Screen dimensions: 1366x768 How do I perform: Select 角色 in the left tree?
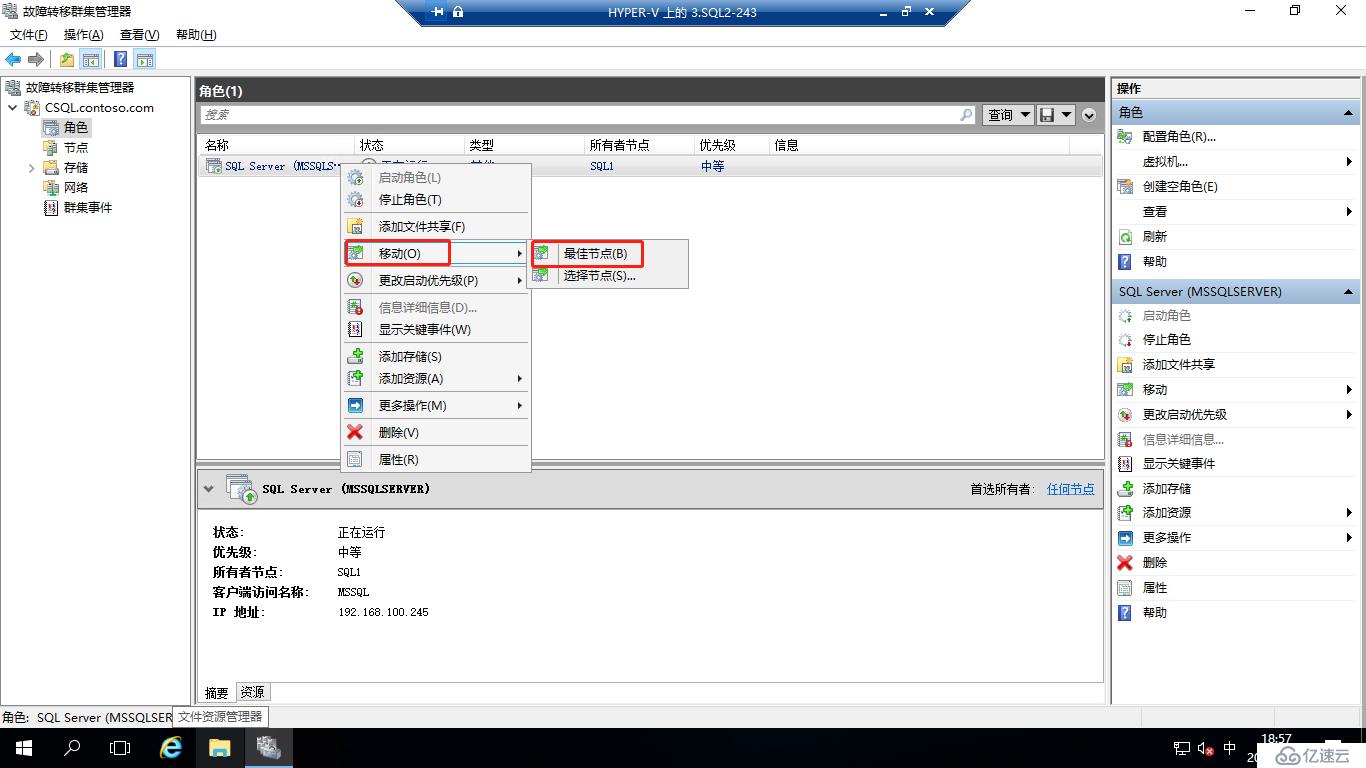point(76,128)
